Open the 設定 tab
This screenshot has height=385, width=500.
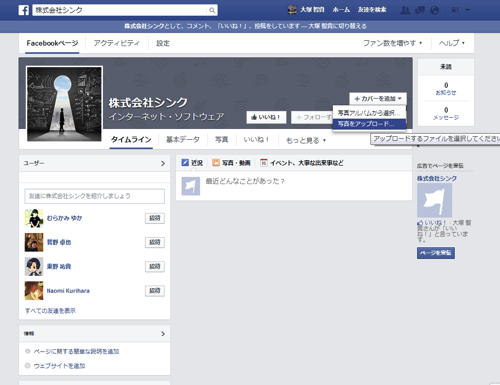[x=163, y=43]
